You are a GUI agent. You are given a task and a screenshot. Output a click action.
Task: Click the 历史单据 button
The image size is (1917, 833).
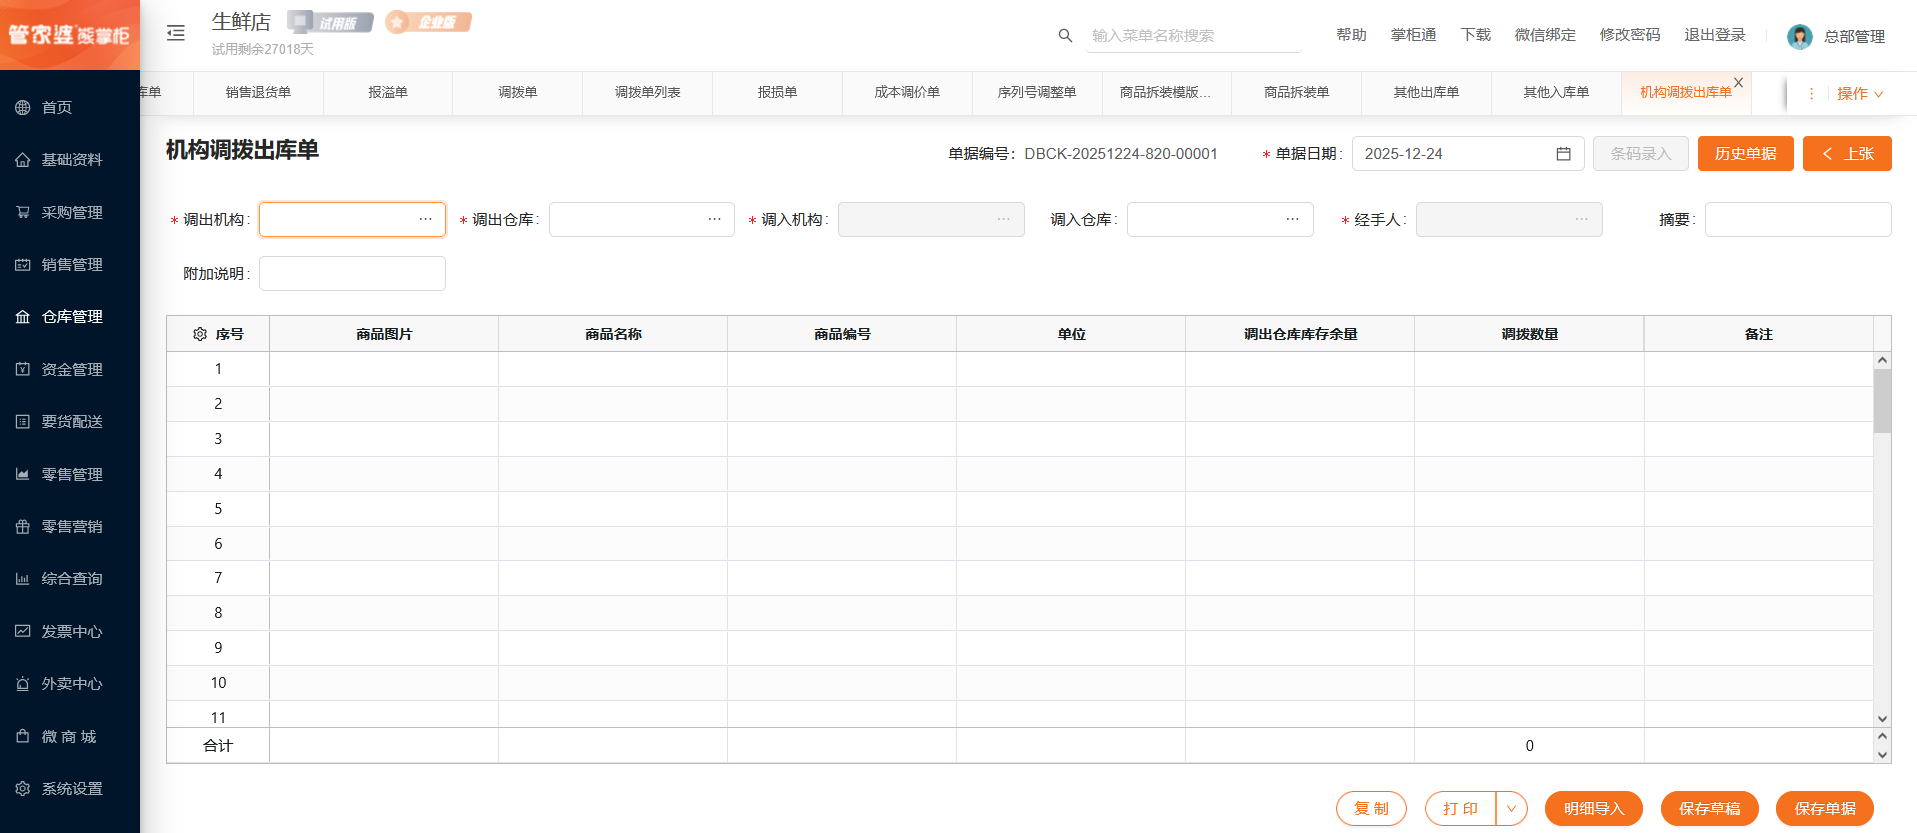[x=1745, y=154]
